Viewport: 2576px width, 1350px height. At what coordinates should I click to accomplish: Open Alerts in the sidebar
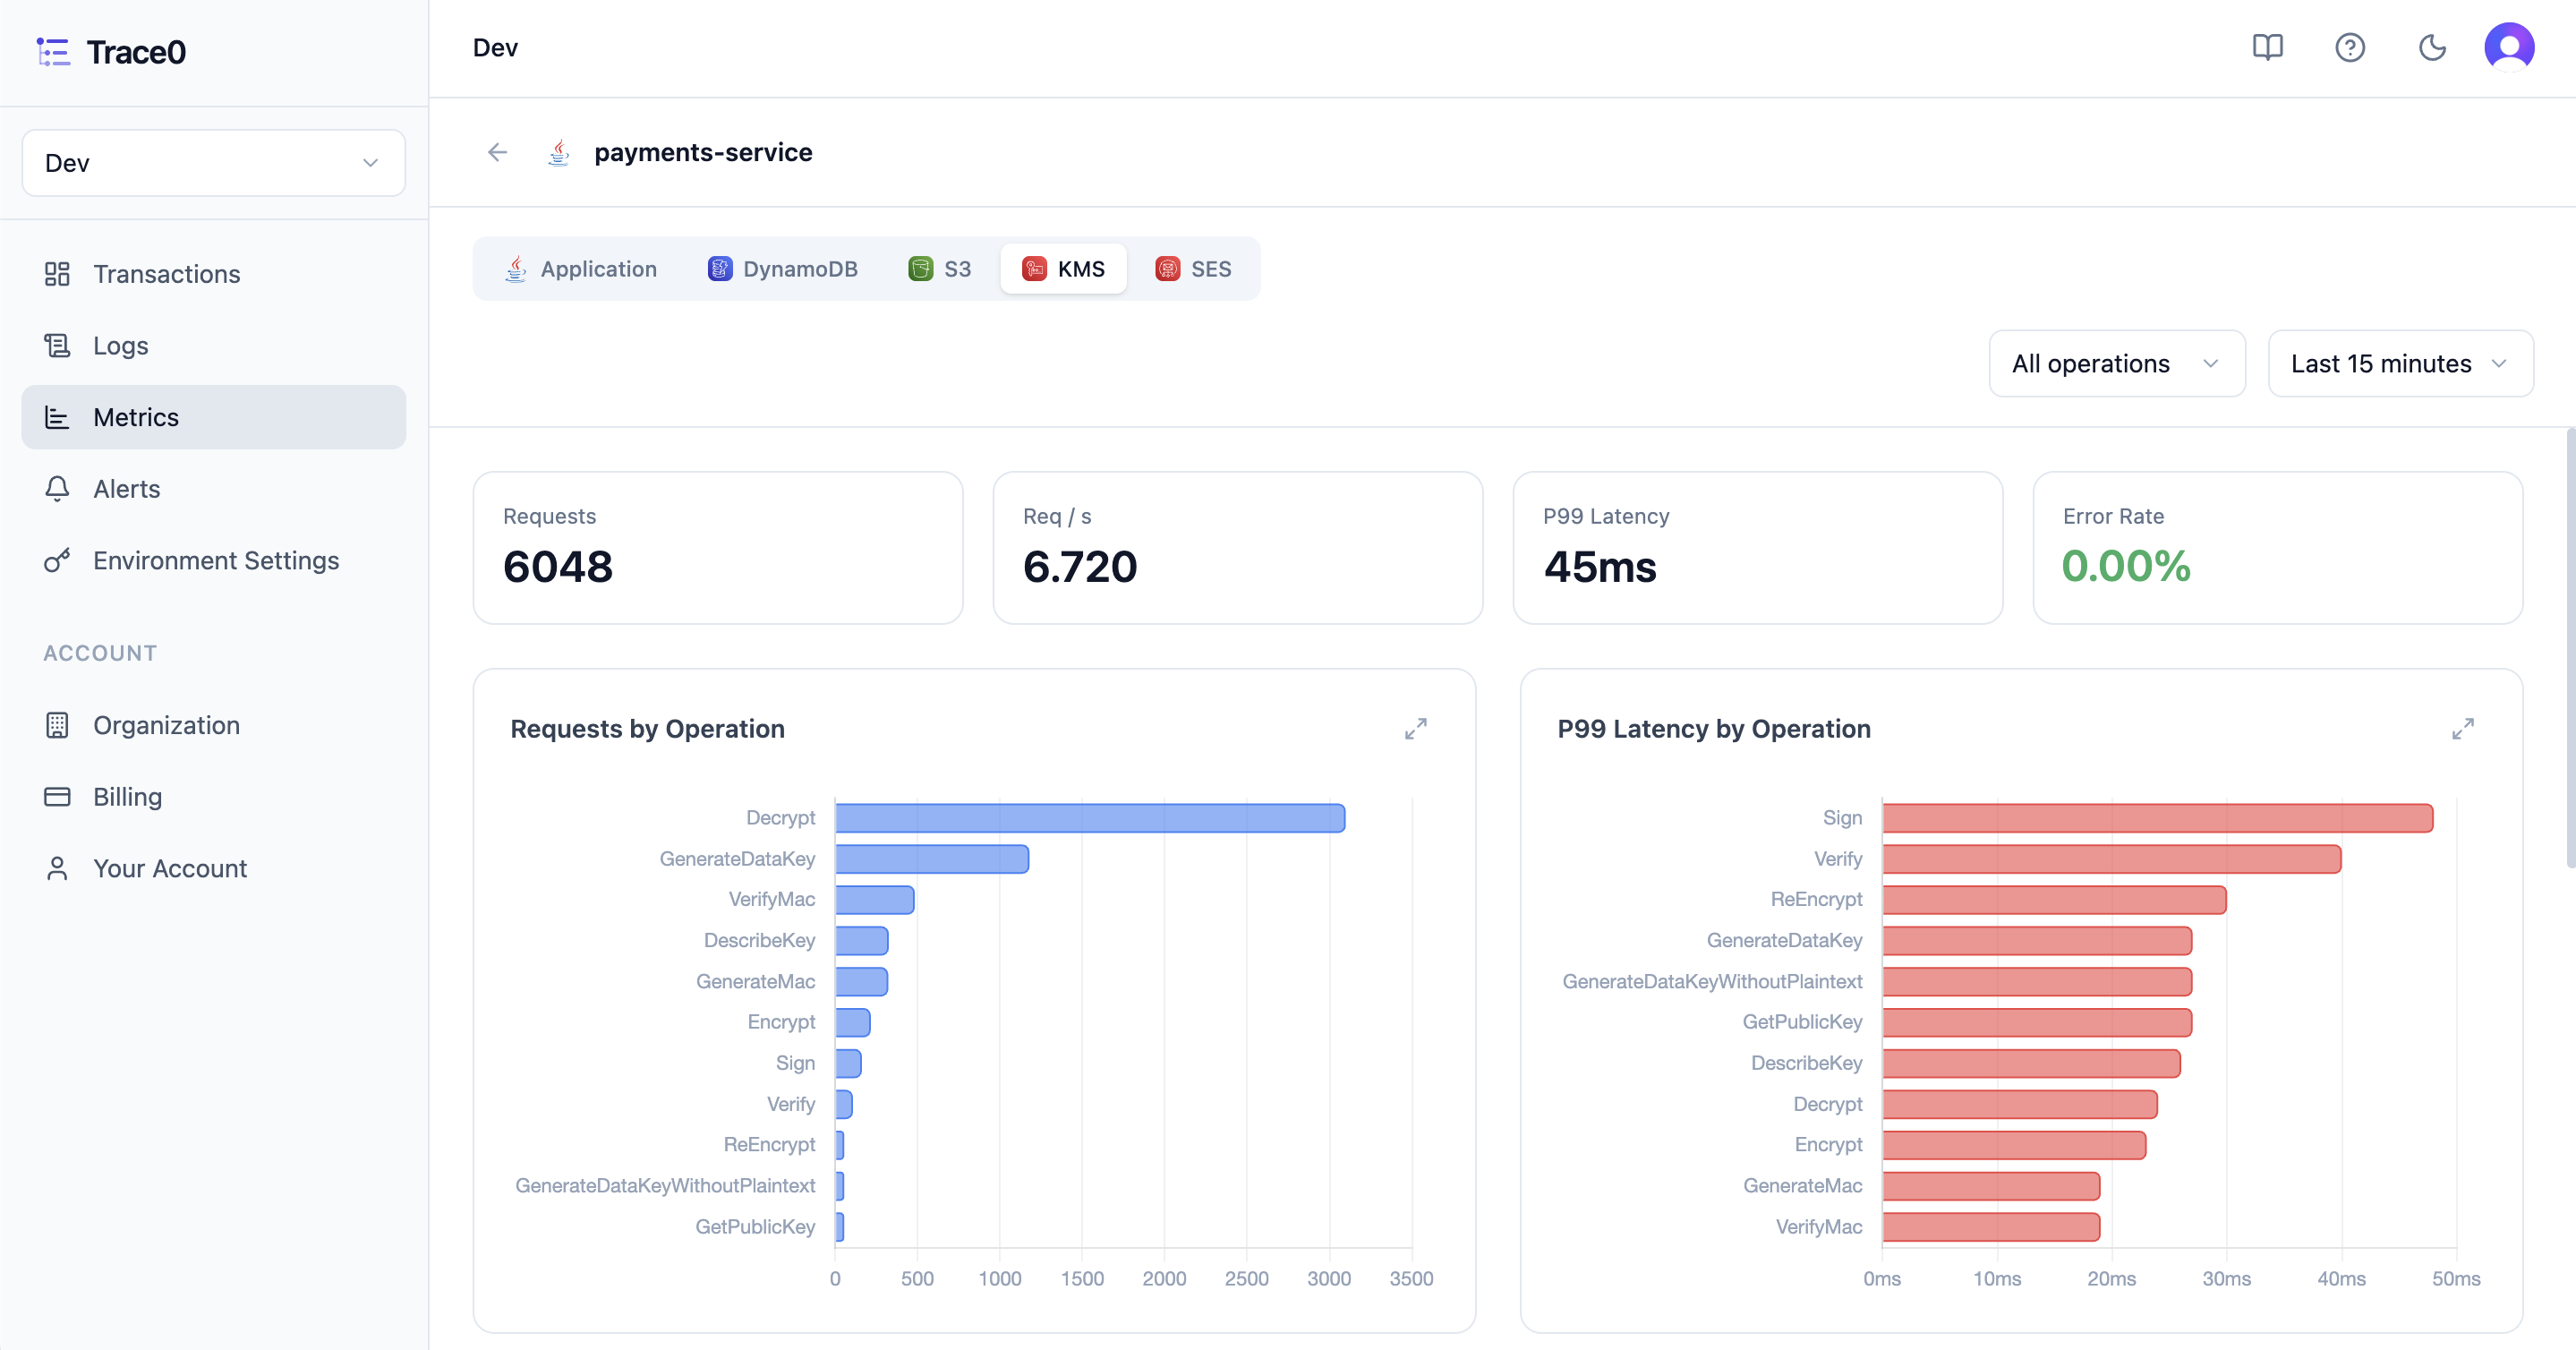point(214,489)
